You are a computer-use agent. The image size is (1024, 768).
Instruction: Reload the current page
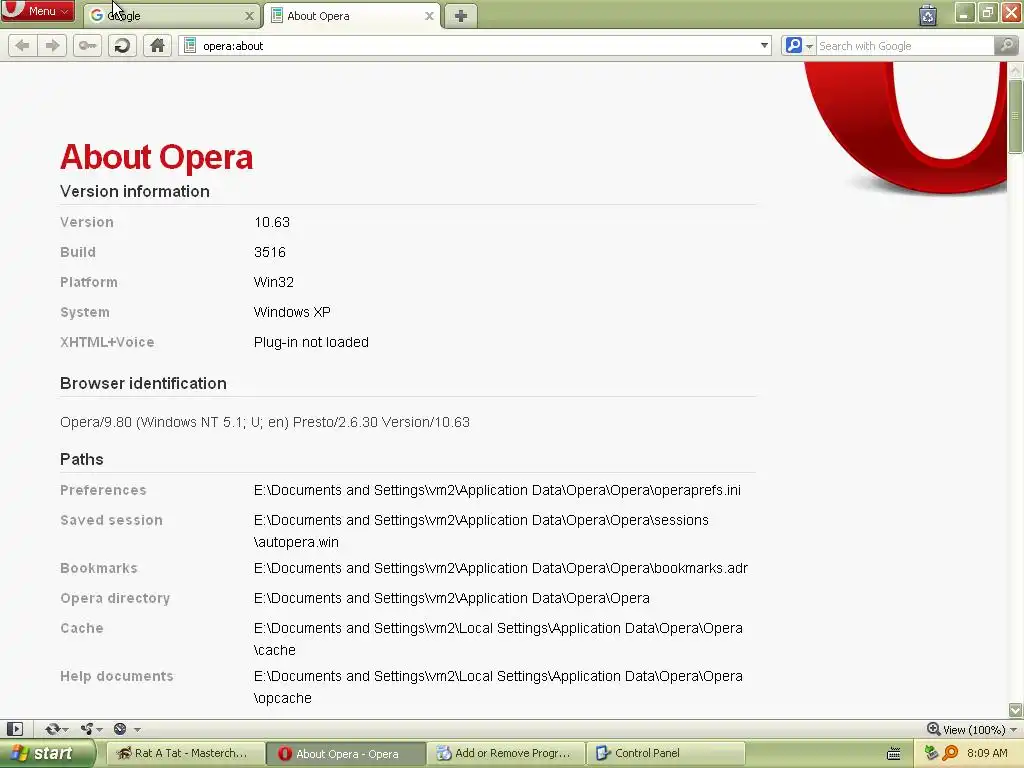pyautogui.click(x=122, y=46)
